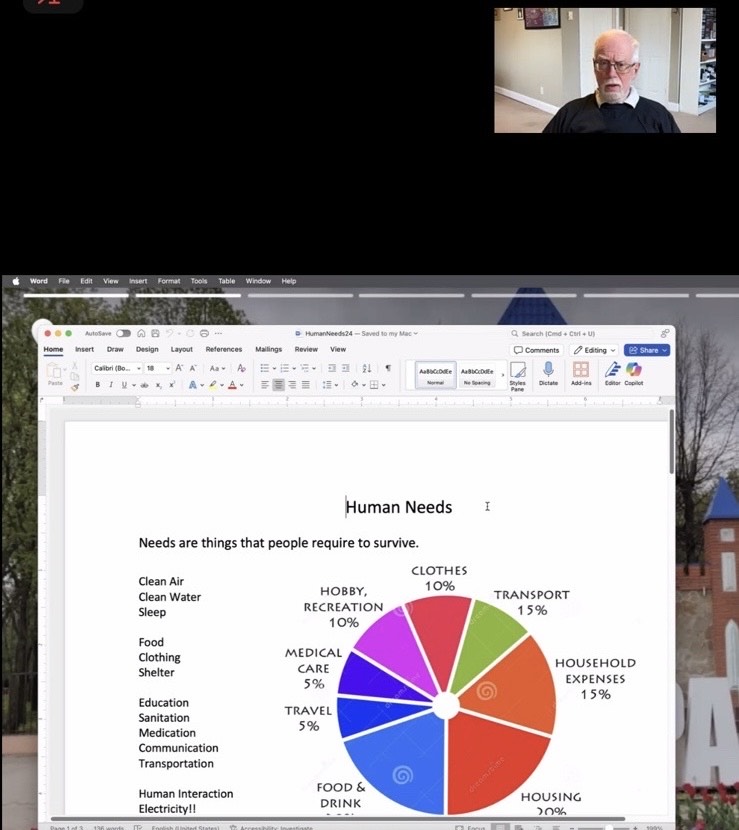Click the Comments button
739x830 pixels.
[x=537, y=350]
